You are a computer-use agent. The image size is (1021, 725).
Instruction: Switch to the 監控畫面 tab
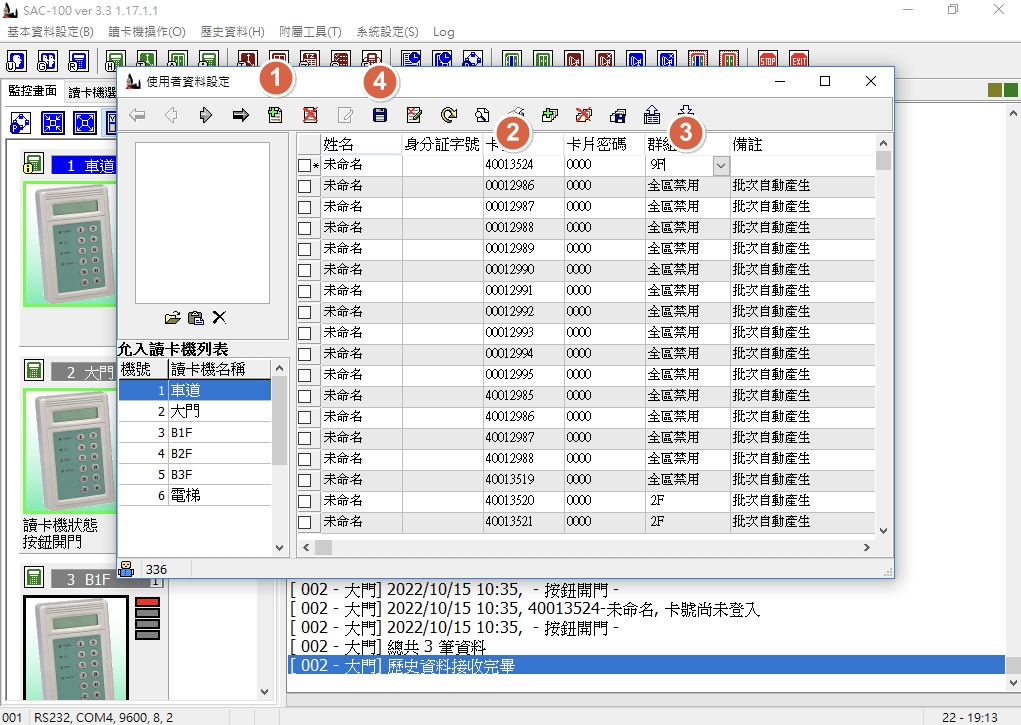pyautogui.click(x=33, y=91)
